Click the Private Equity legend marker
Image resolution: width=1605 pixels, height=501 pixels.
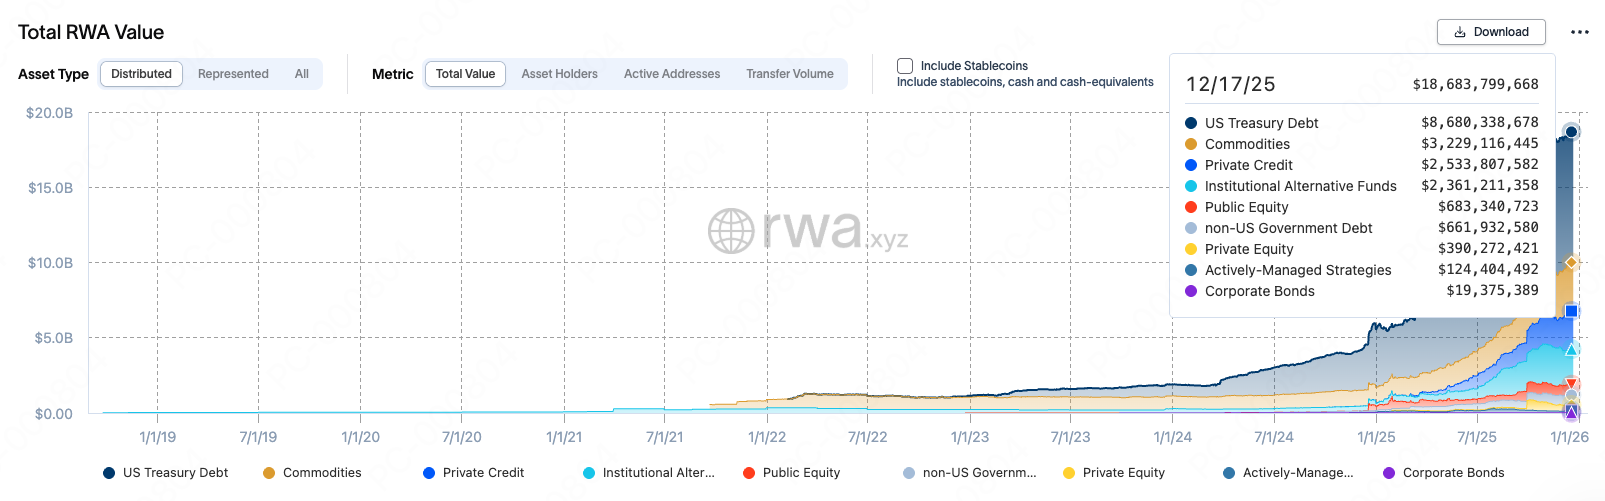tap(1069, 473)
